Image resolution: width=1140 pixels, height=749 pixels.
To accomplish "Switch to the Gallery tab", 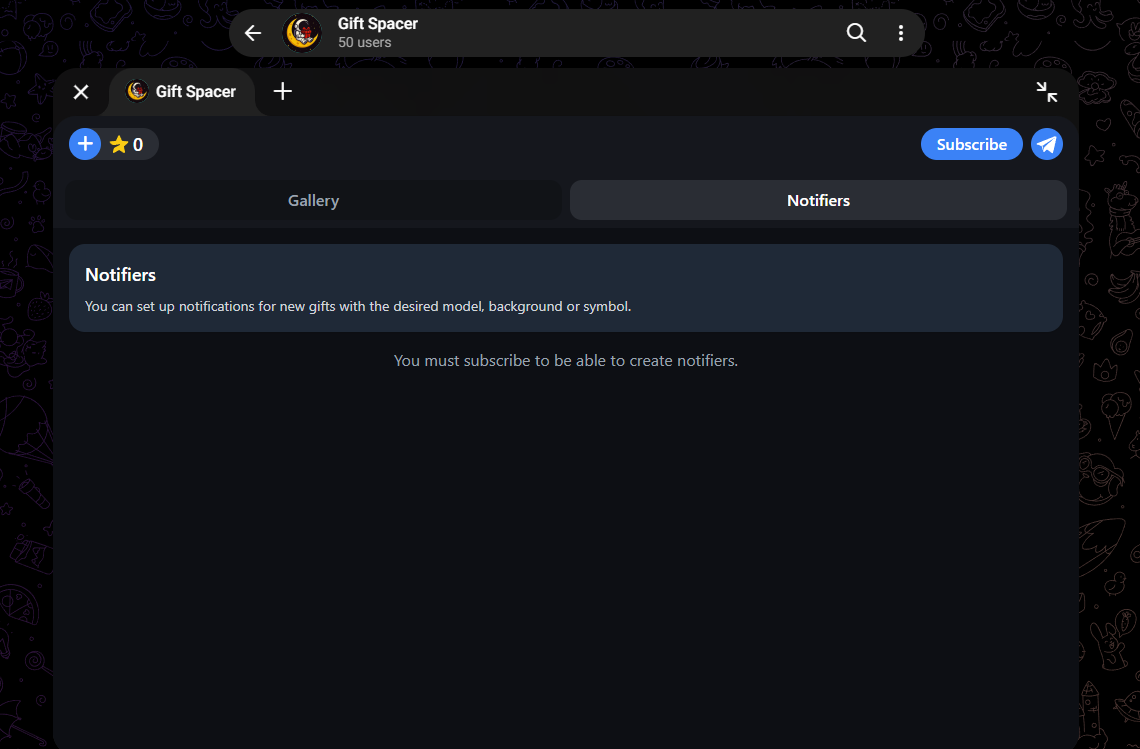I will pos(313,200).
